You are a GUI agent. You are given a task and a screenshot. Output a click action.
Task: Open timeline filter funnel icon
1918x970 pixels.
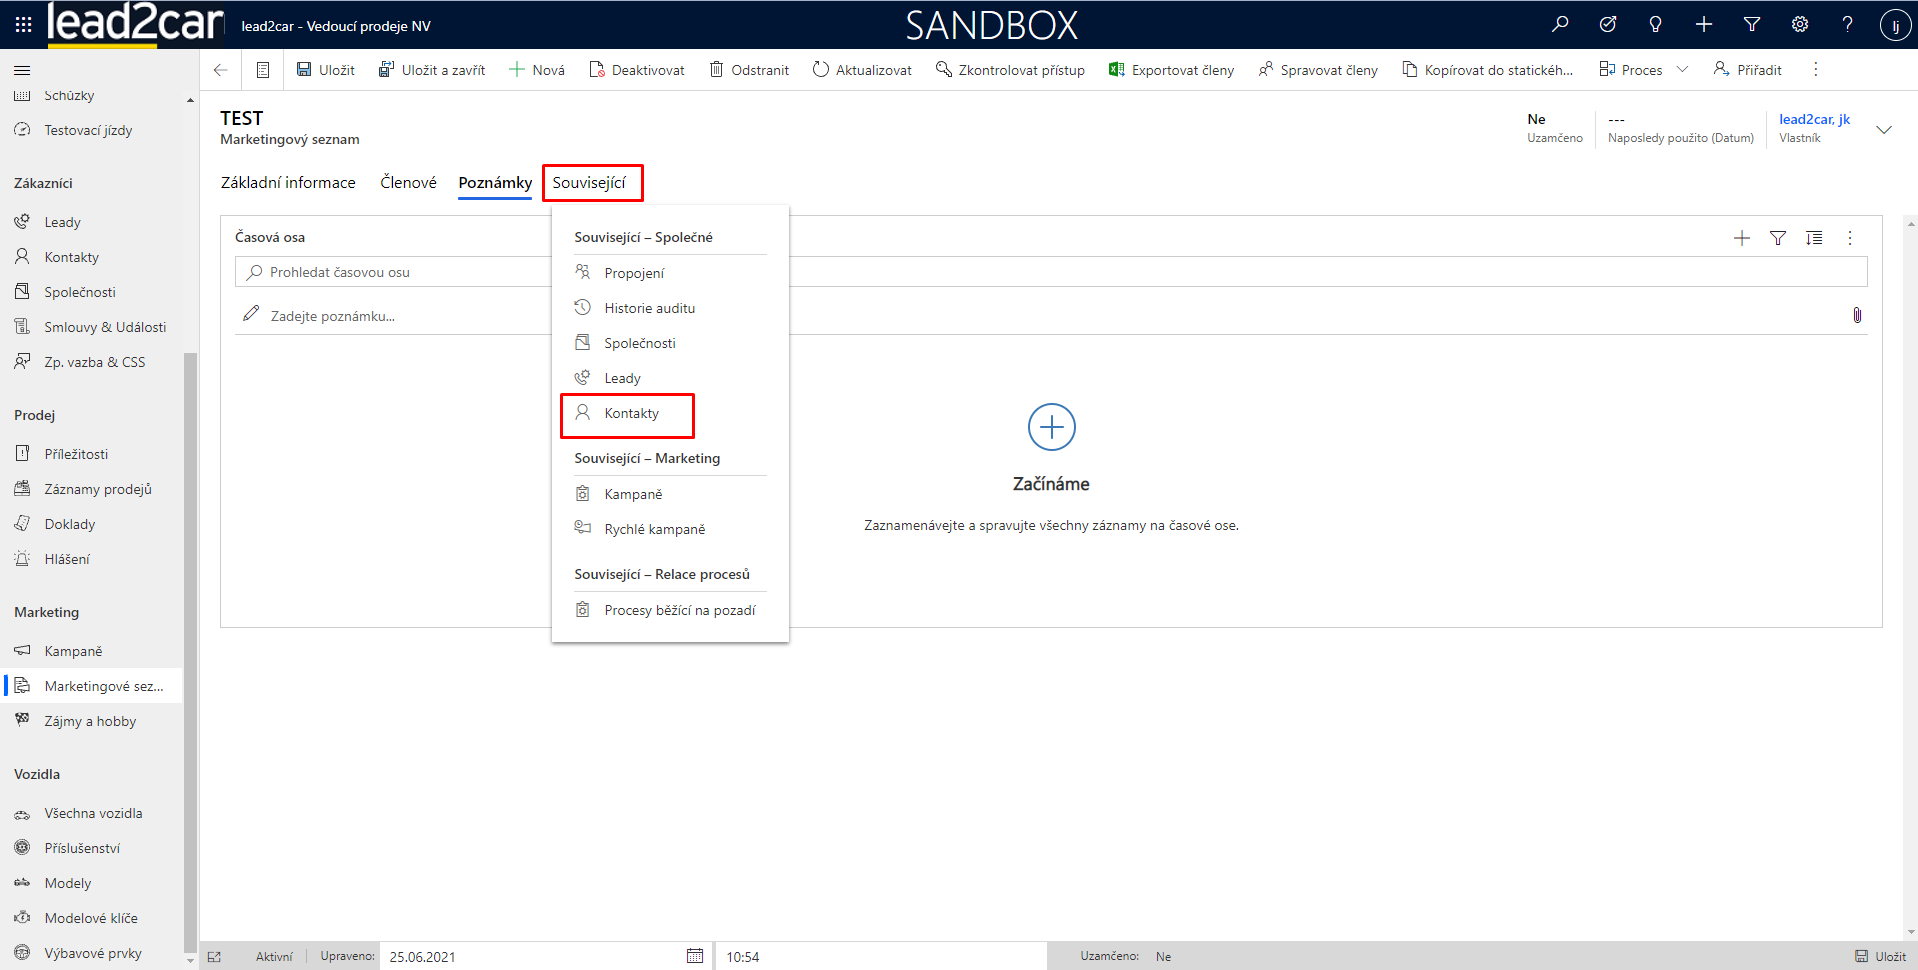point(1777,238)
